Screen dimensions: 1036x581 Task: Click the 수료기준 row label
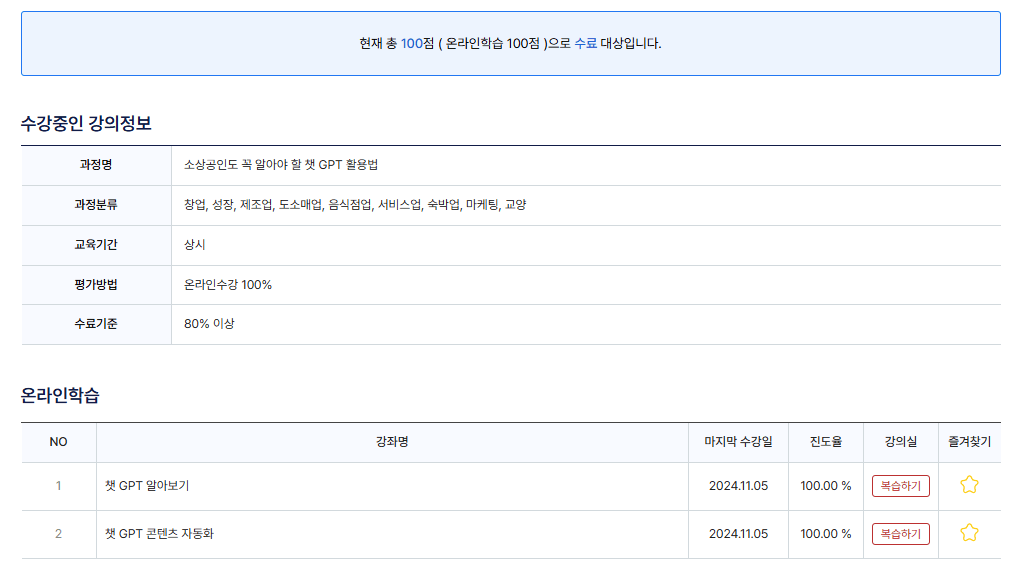96,324
